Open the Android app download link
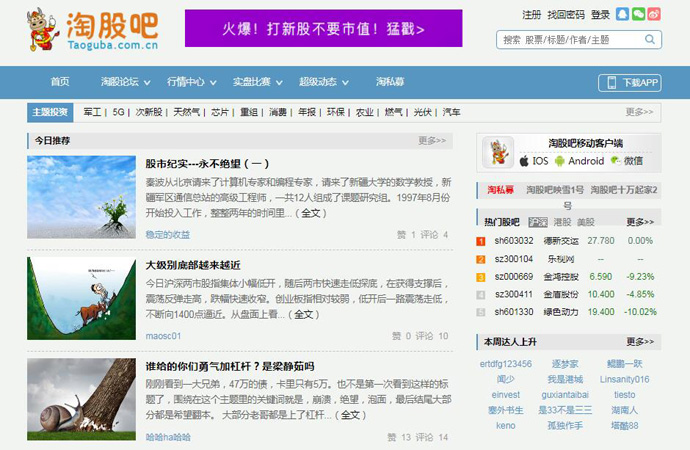 [579, 160]
